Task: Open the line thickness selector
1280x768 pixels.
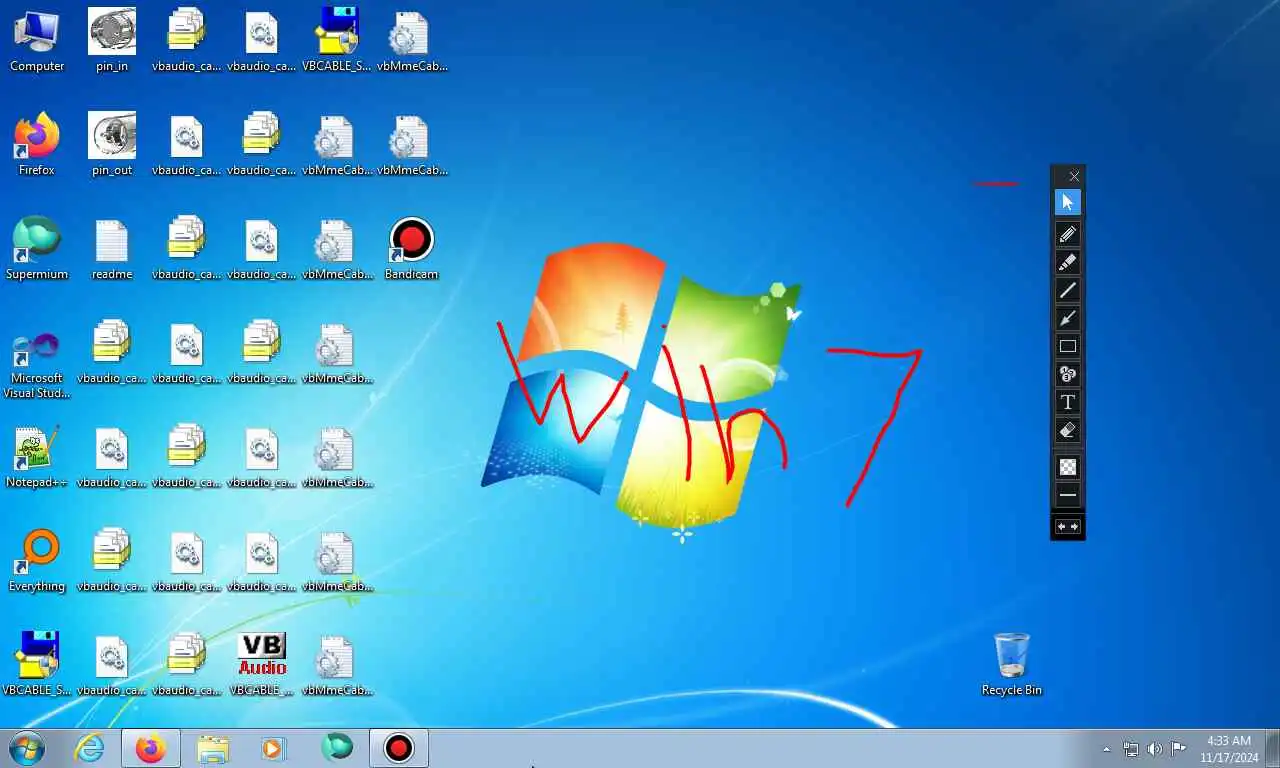Action: pyautogui.click(x=1068, y=495)
